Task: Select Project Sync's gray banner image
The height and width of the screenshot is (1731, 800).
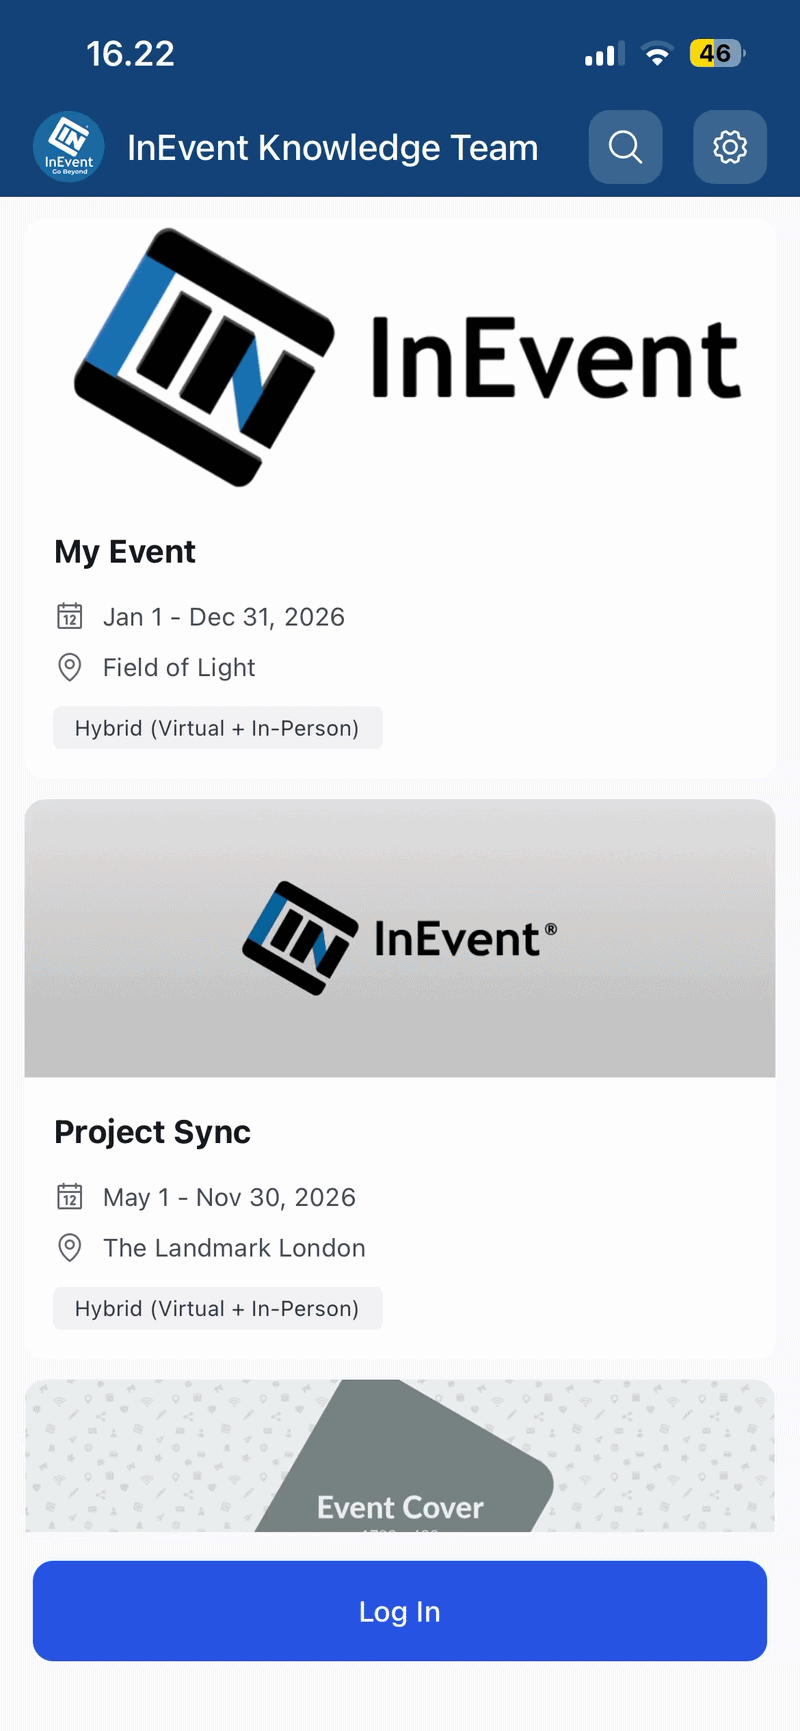Action: (400, 938)
